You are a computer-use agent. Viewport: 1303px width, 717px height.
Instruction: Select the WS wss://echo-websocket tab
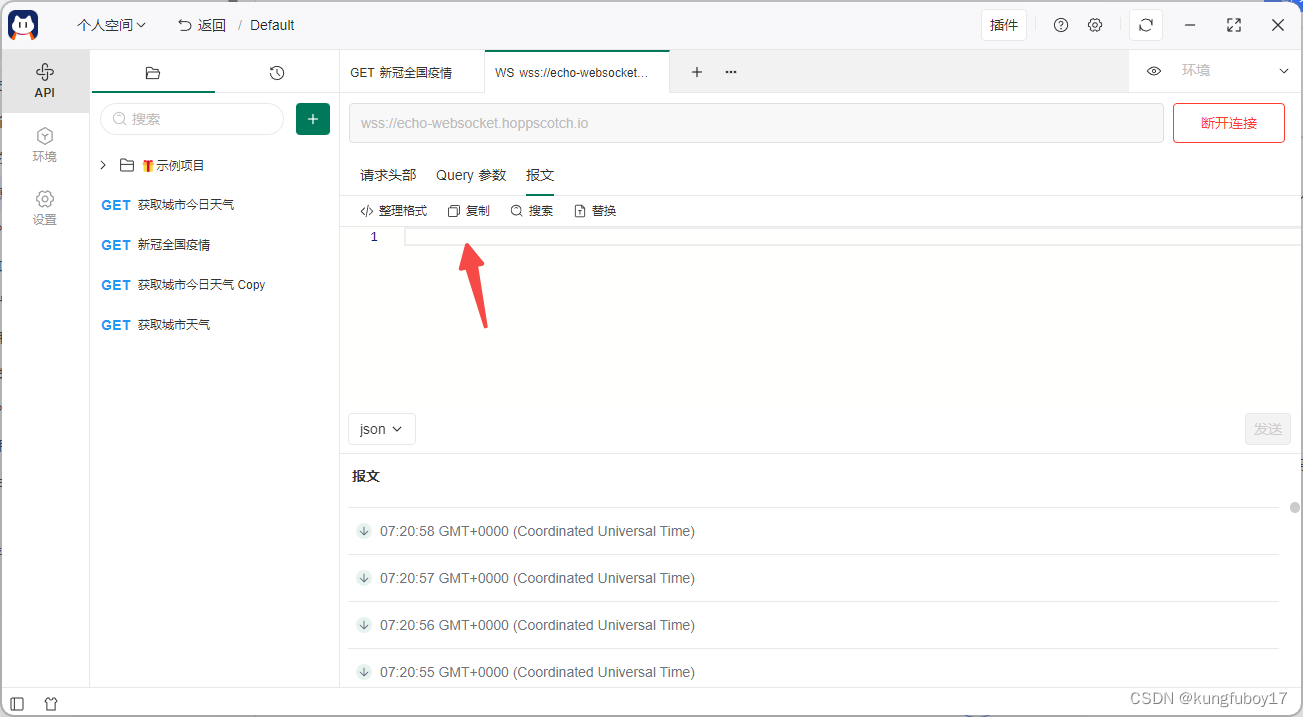click(x=577, y=72)
